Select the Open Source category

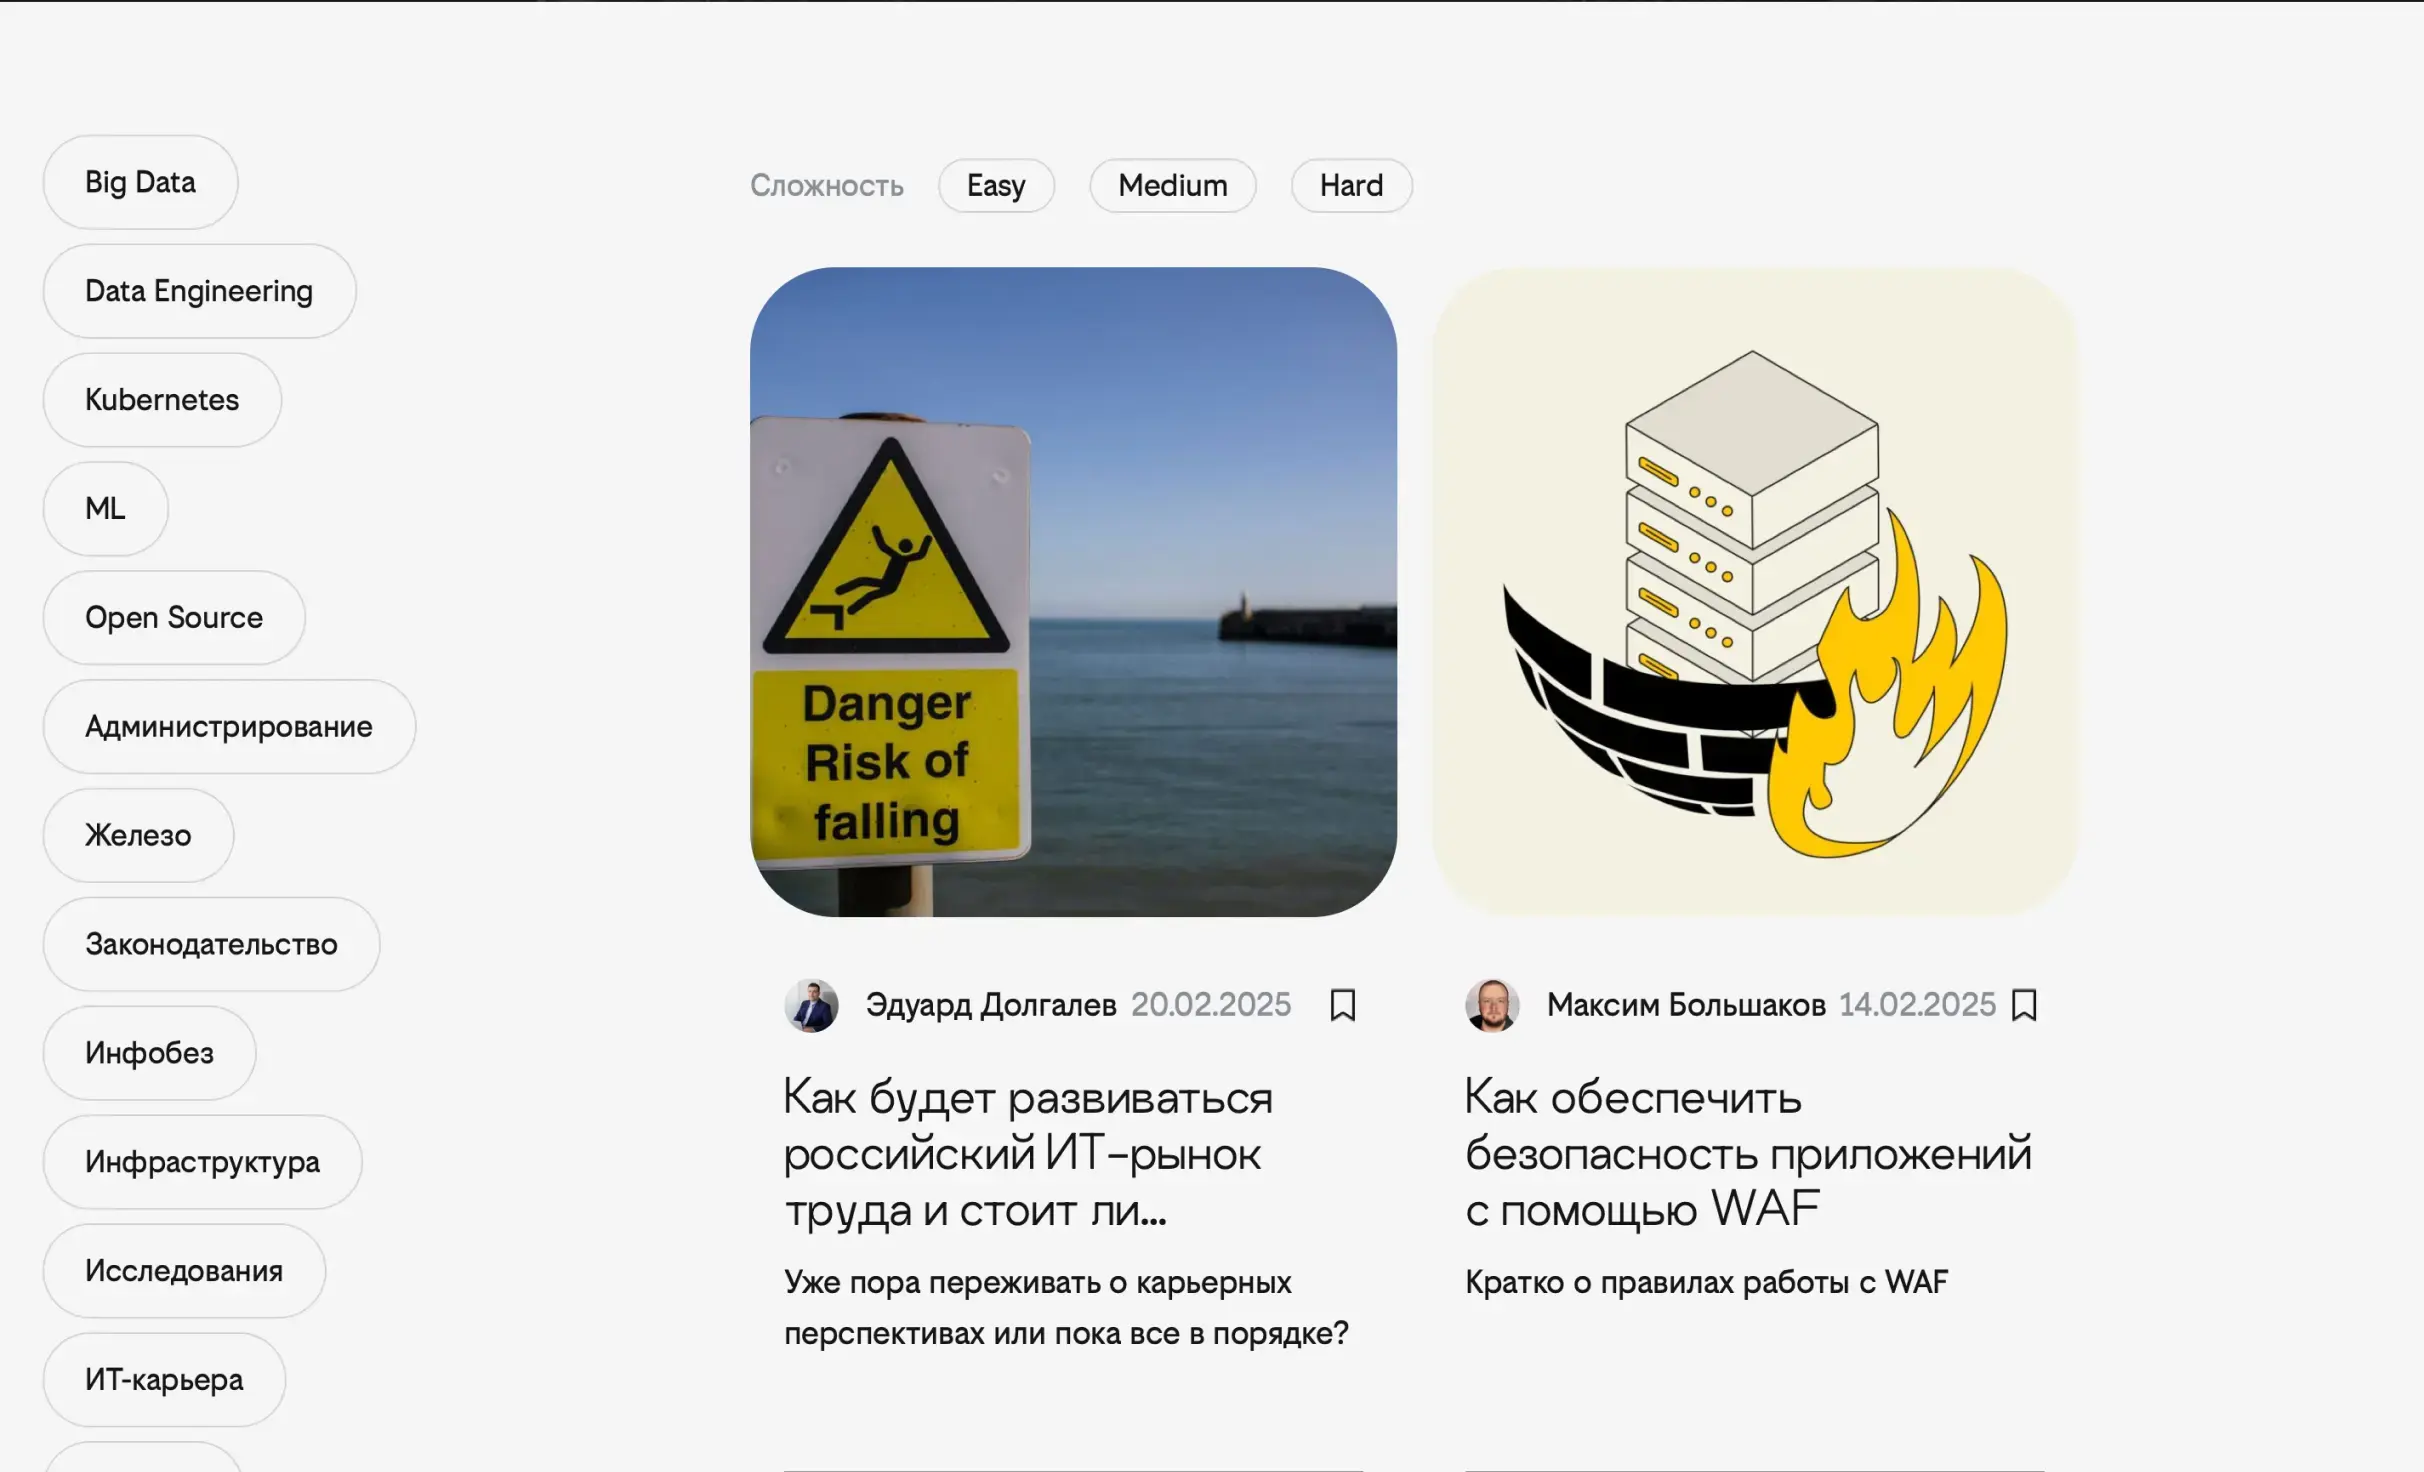pos(173,617)
